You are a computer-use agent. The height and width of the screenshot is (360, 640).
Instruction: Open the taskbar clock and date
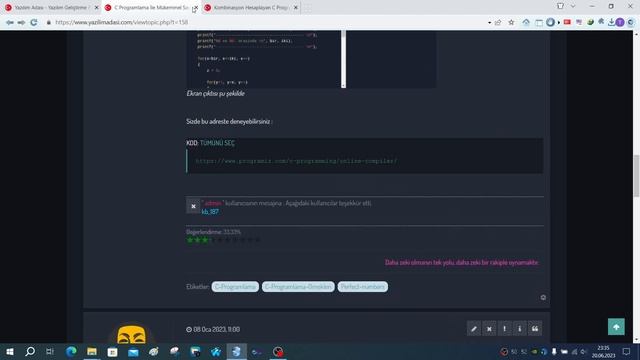(x=603, y=351)
